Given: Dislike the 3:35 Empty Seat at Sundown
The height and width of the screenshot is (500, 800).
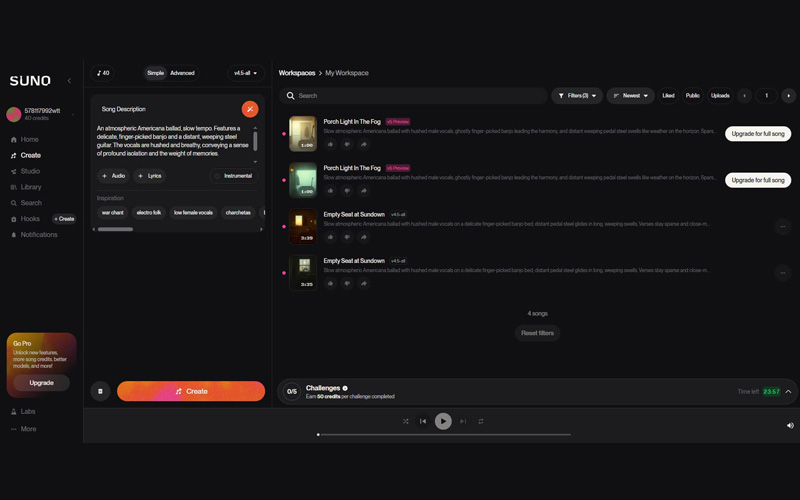Looking at the screenshot, I should point(347,284).
